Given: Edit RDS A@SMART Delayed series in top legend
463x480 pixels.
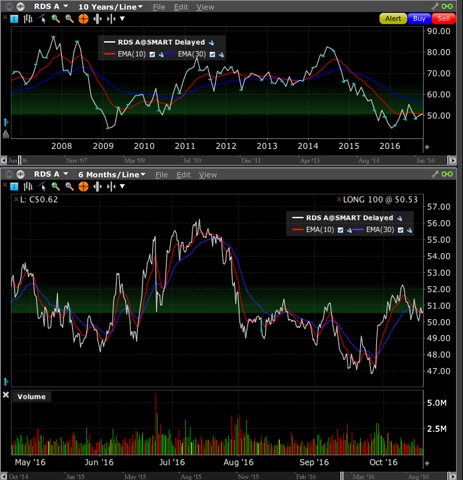Looking at the screenshot, I should (212, 43).
